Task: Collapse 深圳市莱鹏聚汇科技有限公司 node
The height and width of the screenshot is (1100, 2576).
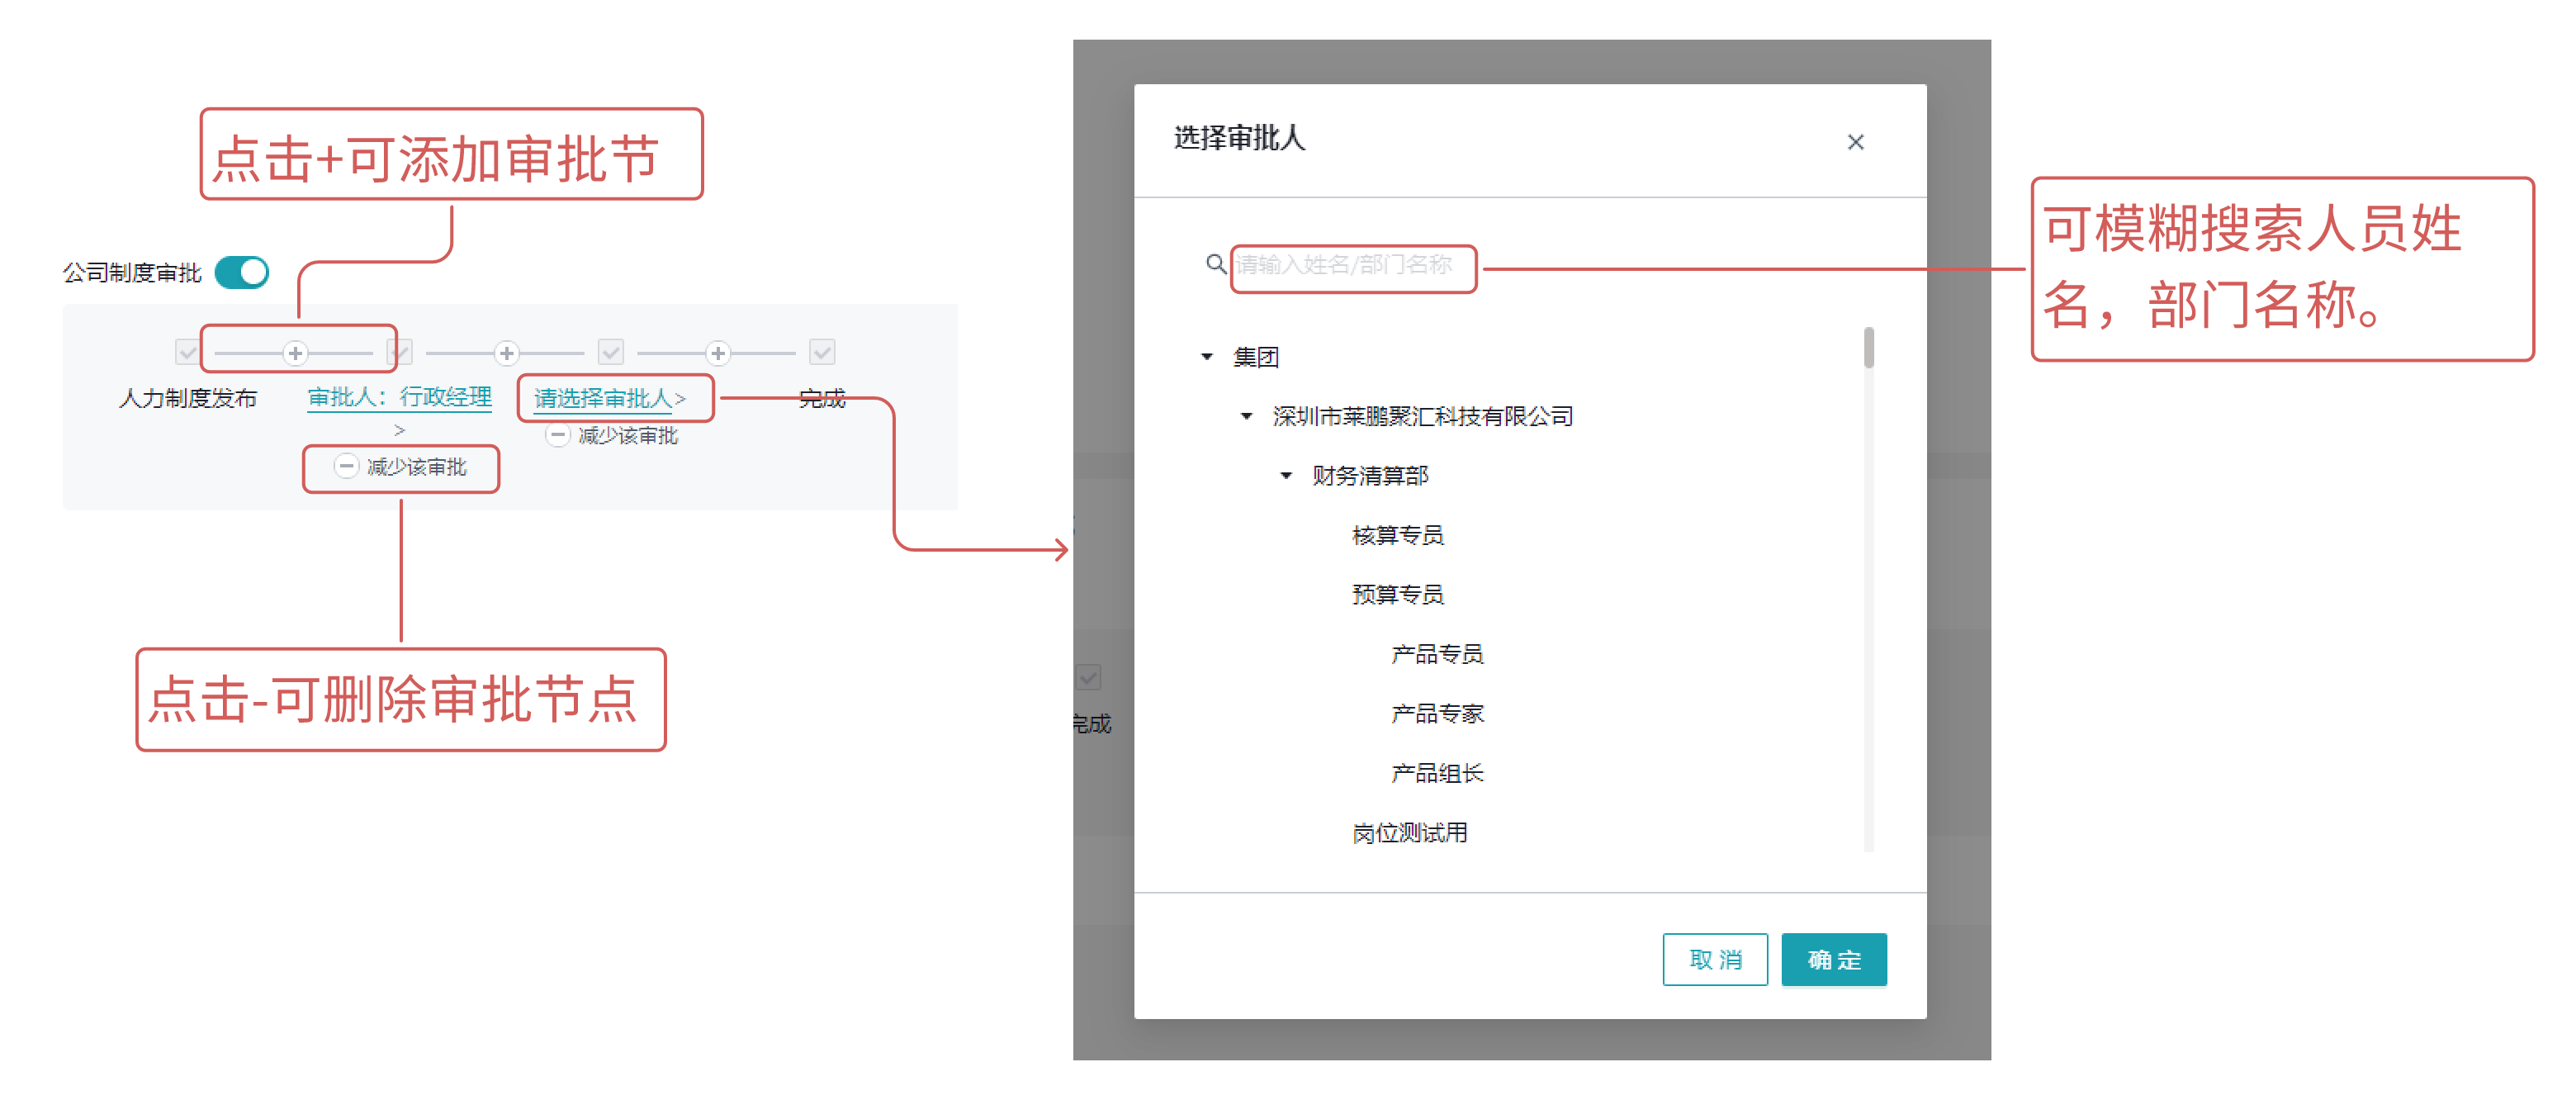Action: pyautogui.click(x=1246, y=416)
